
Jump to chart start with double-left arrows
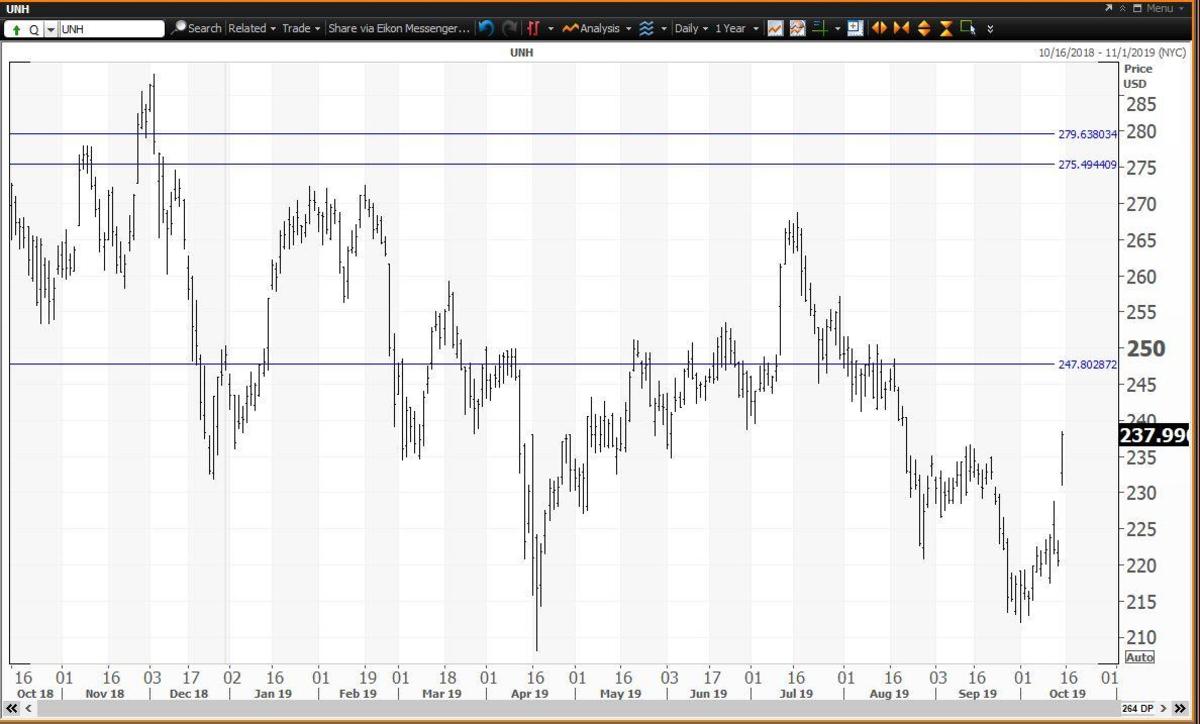[12, 708]
